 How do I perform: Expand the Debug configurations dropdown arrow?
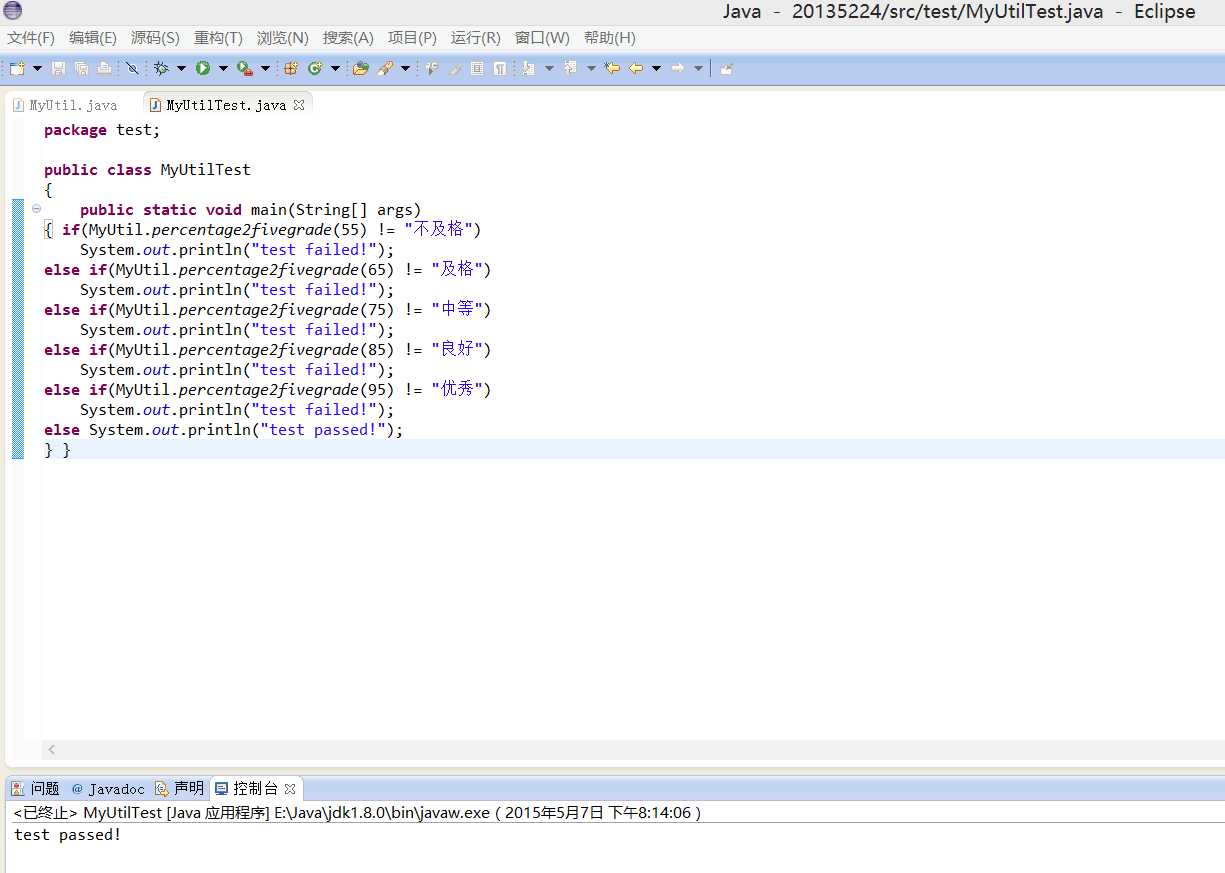pyautogui.click(x=181, y=68)
